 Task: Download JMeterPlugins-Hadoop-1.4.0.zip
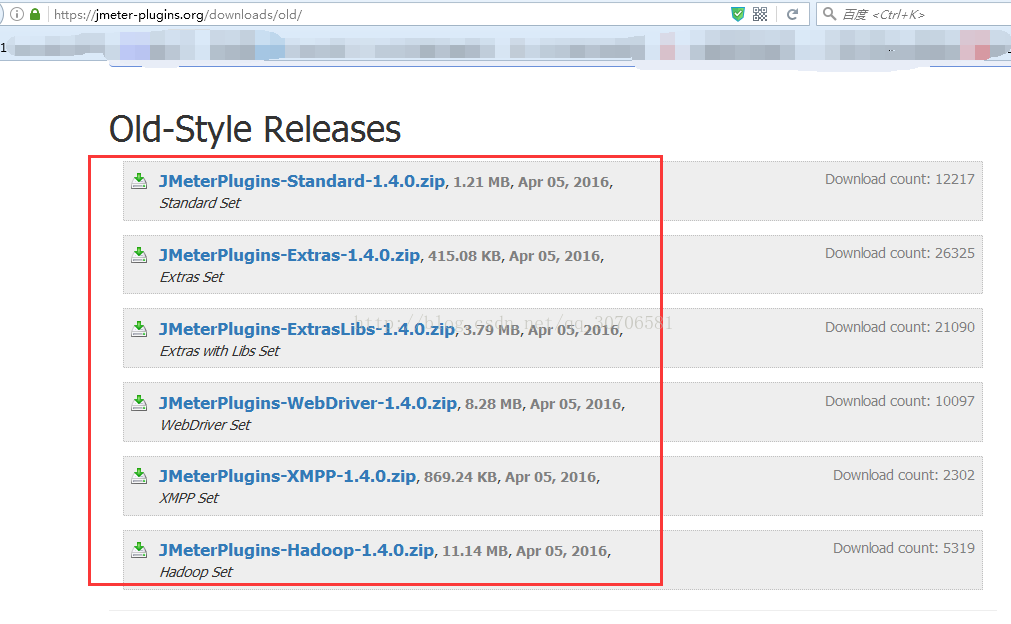click(297, 550)
